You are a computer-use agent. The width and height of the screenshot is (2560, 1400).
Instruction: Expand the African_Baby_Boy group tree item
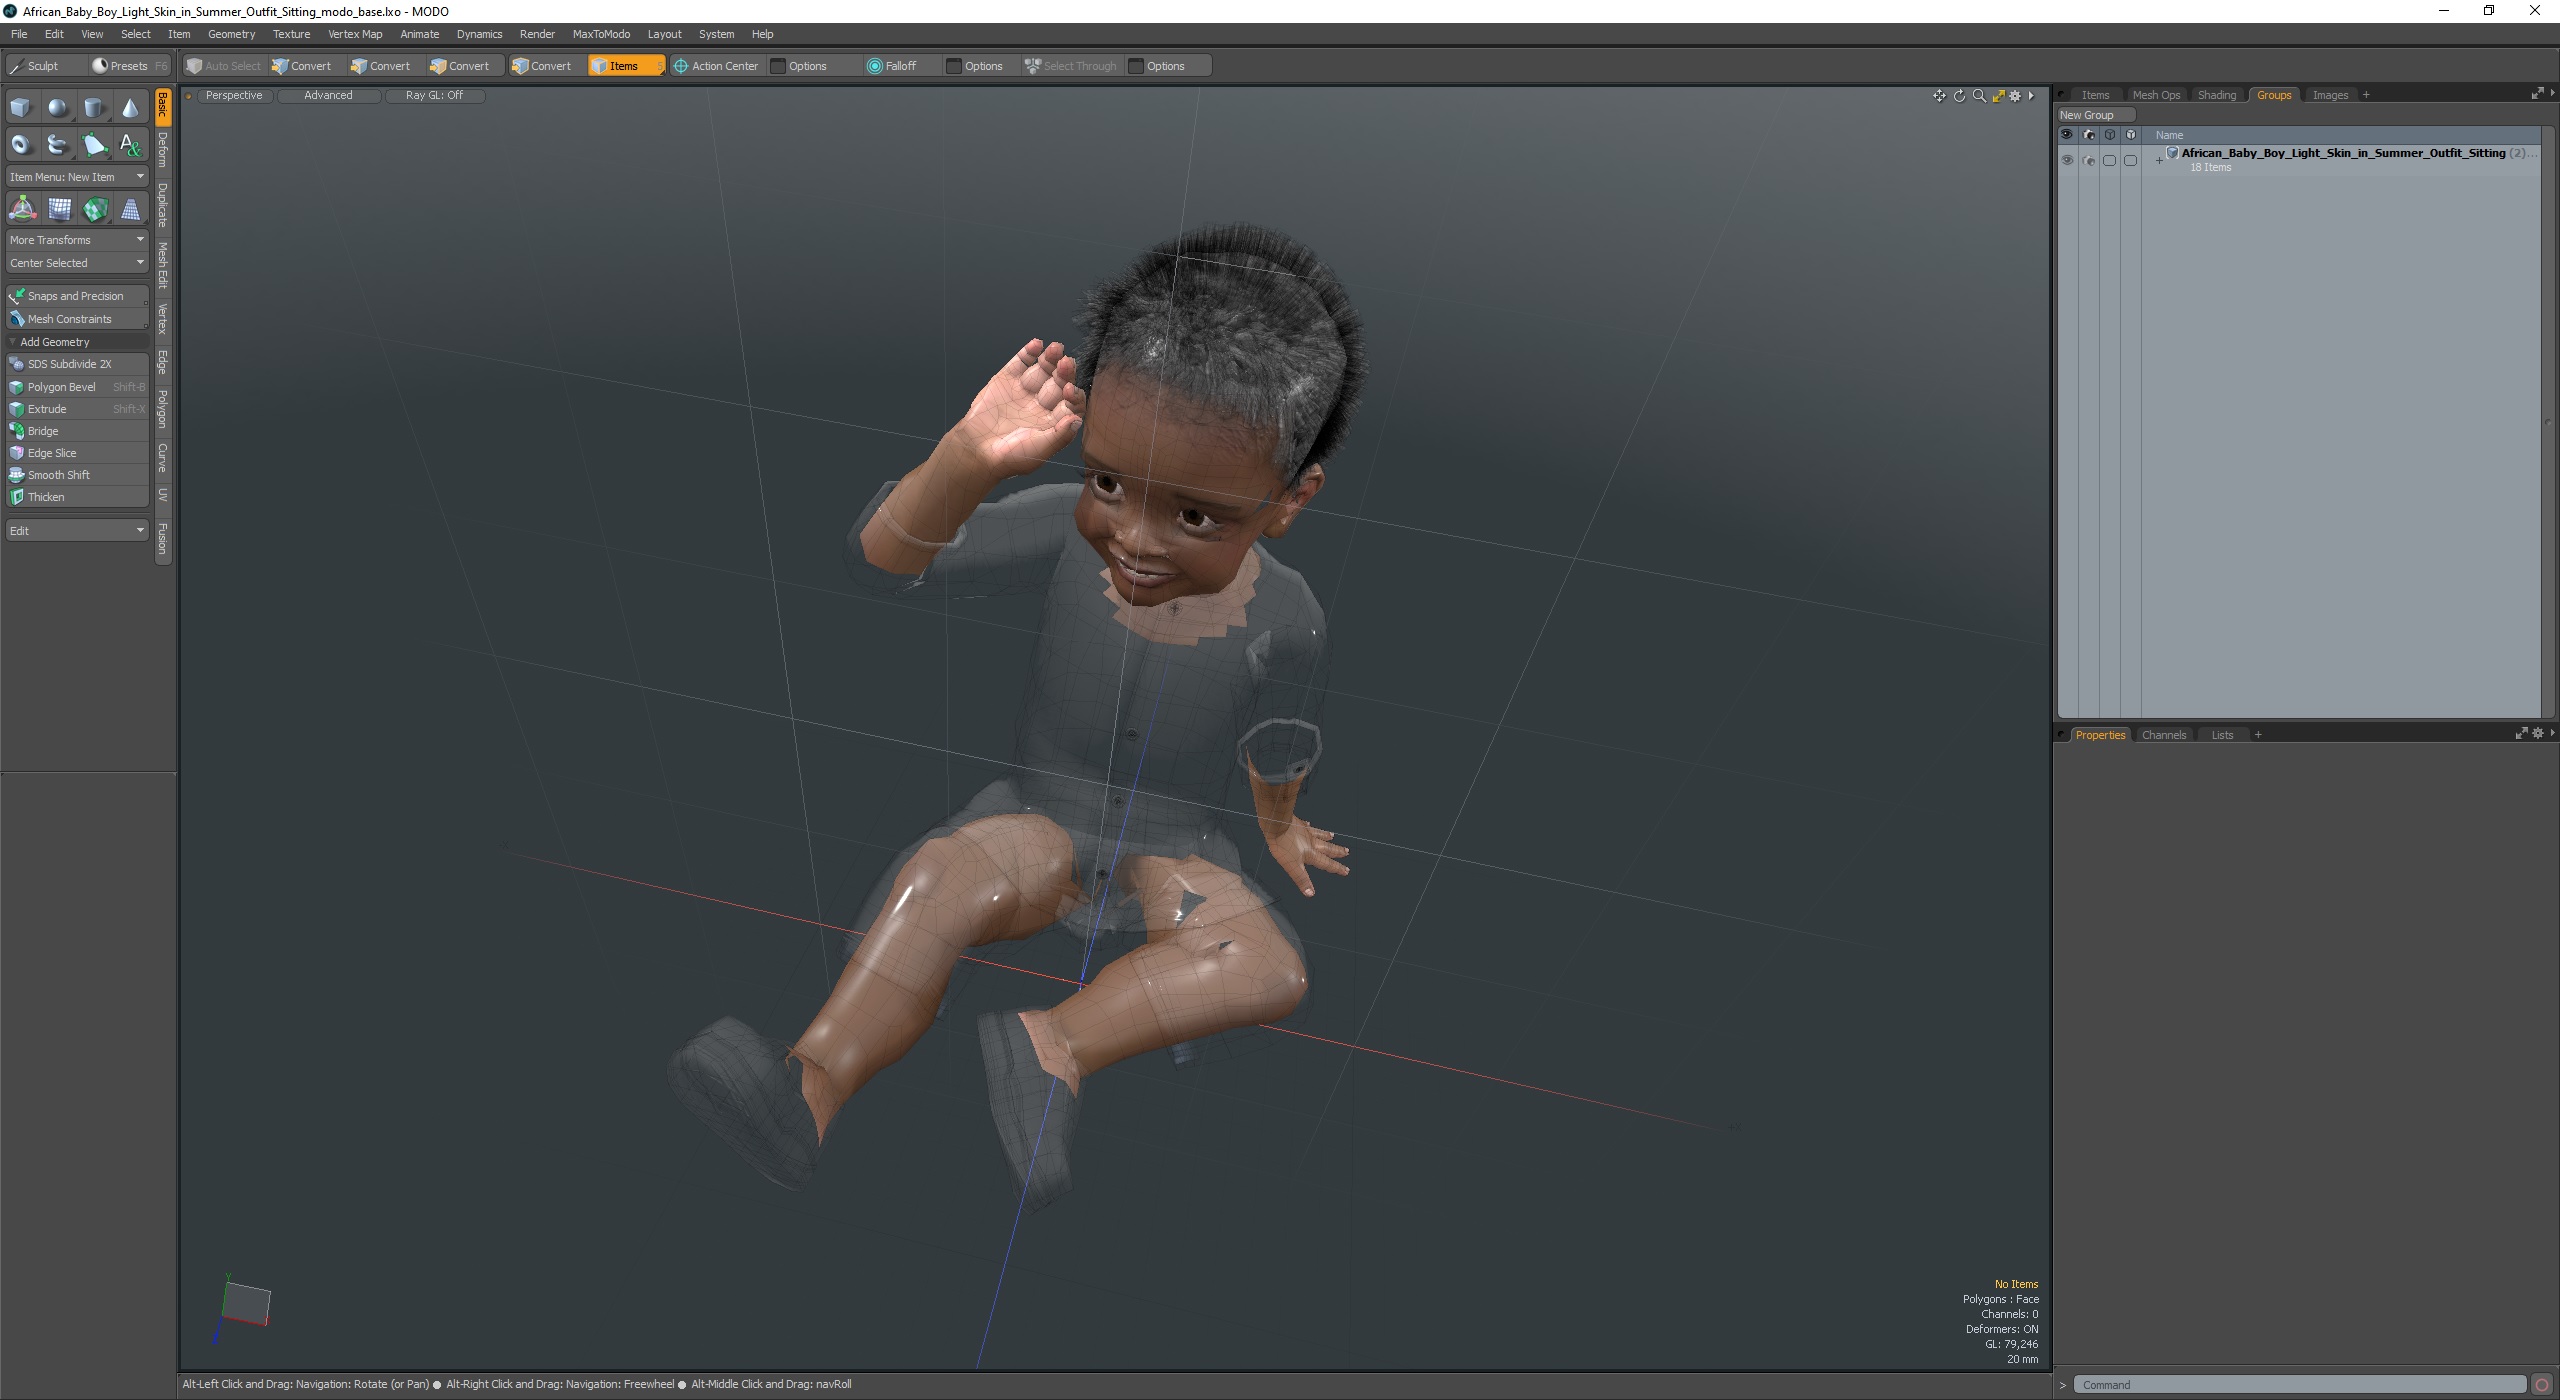point(2159,160)
